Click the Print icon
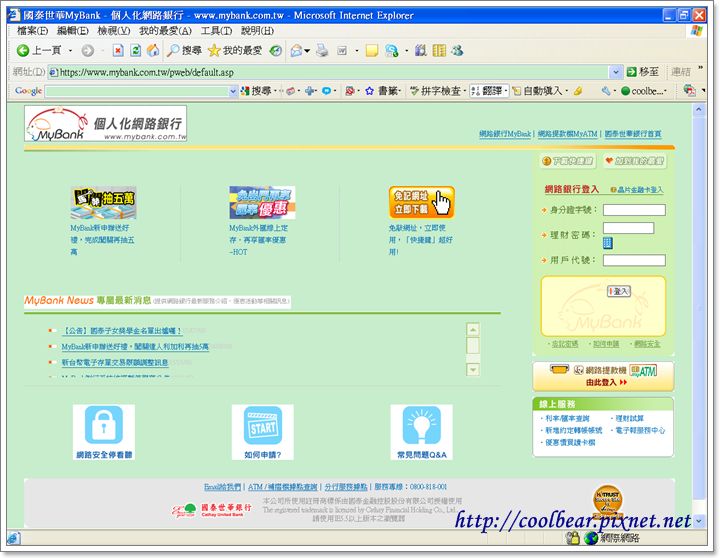The width and height of the screenshot is (720, 558). click(x=322, y=51)
